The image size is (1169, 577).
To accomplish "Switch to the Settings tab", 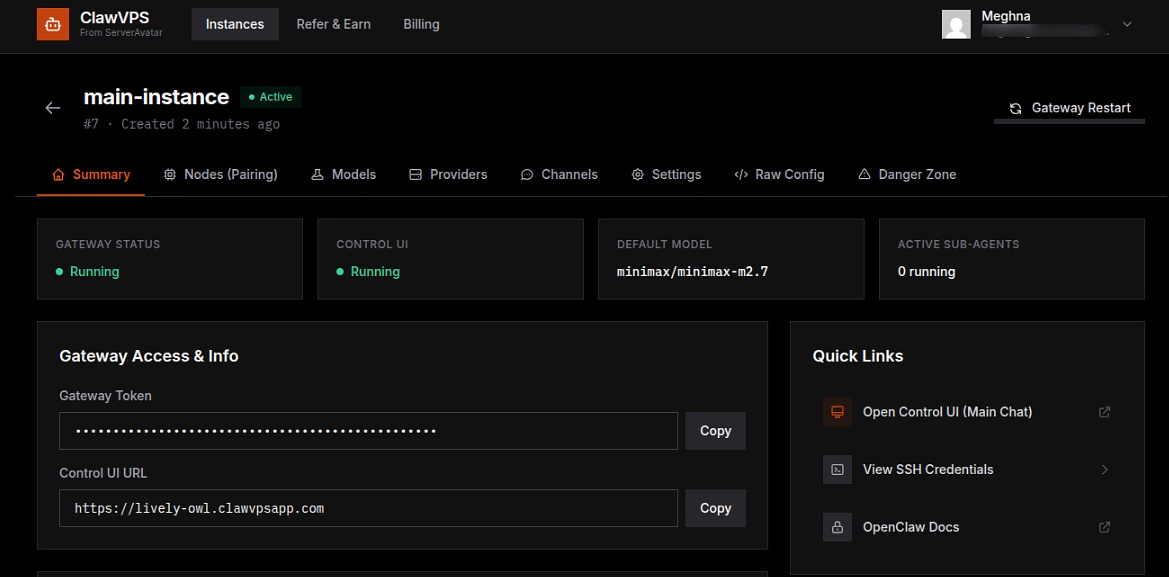I will (666, 174).
